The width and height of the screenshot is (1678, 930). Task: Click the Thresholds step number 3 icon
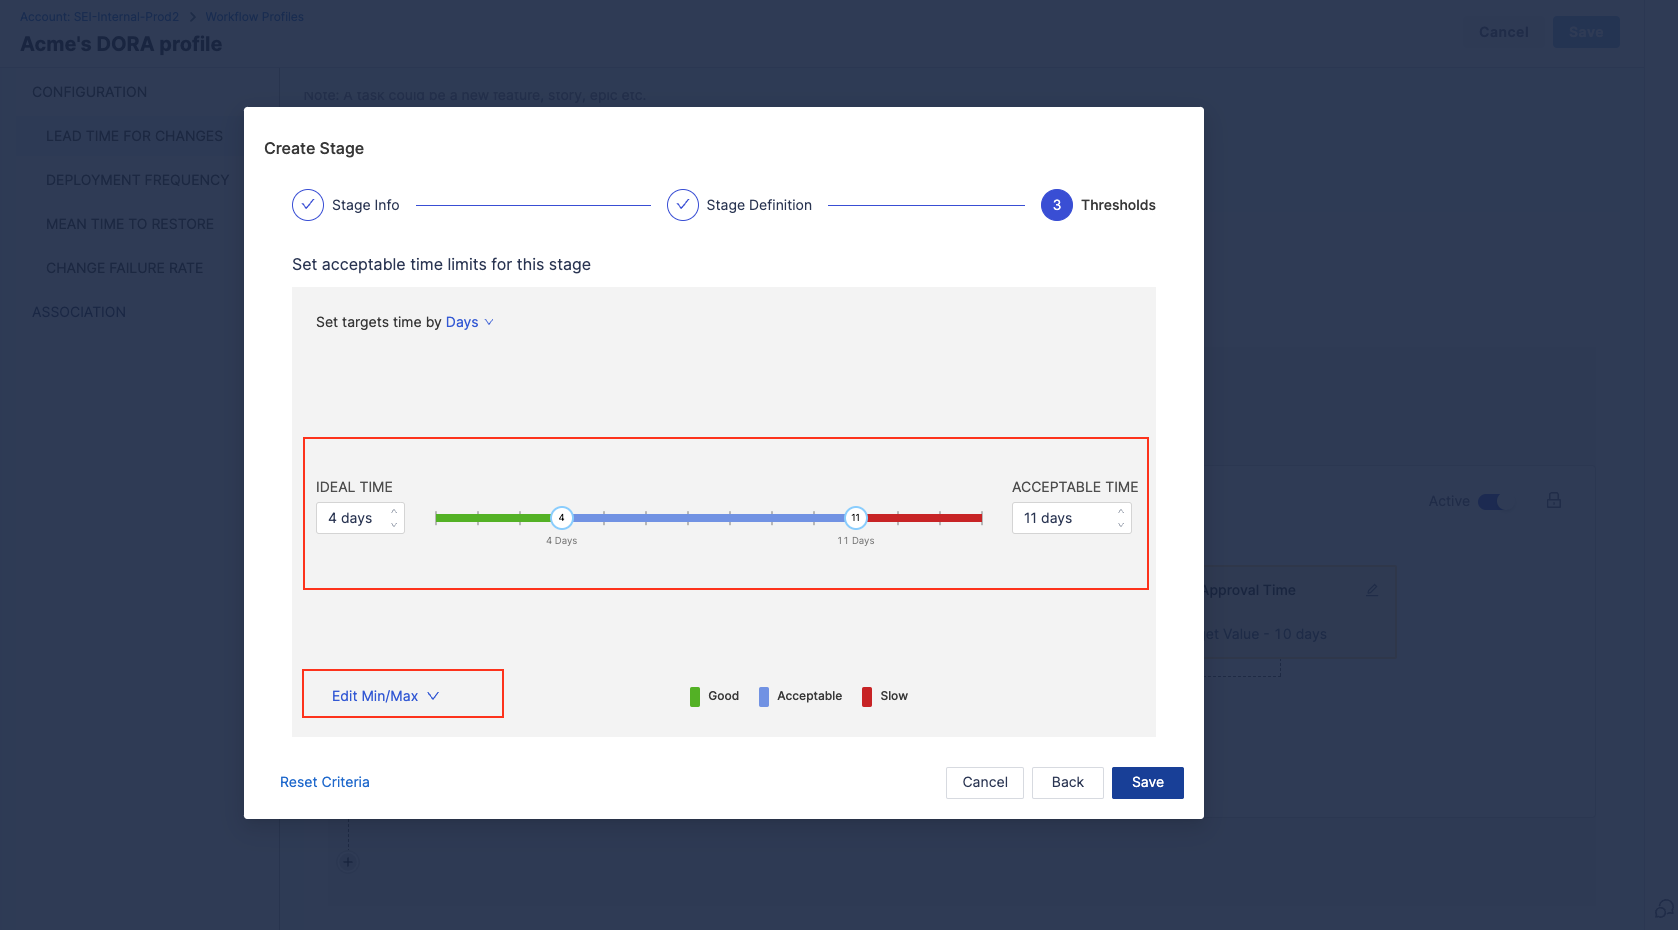pos(1056,205)
